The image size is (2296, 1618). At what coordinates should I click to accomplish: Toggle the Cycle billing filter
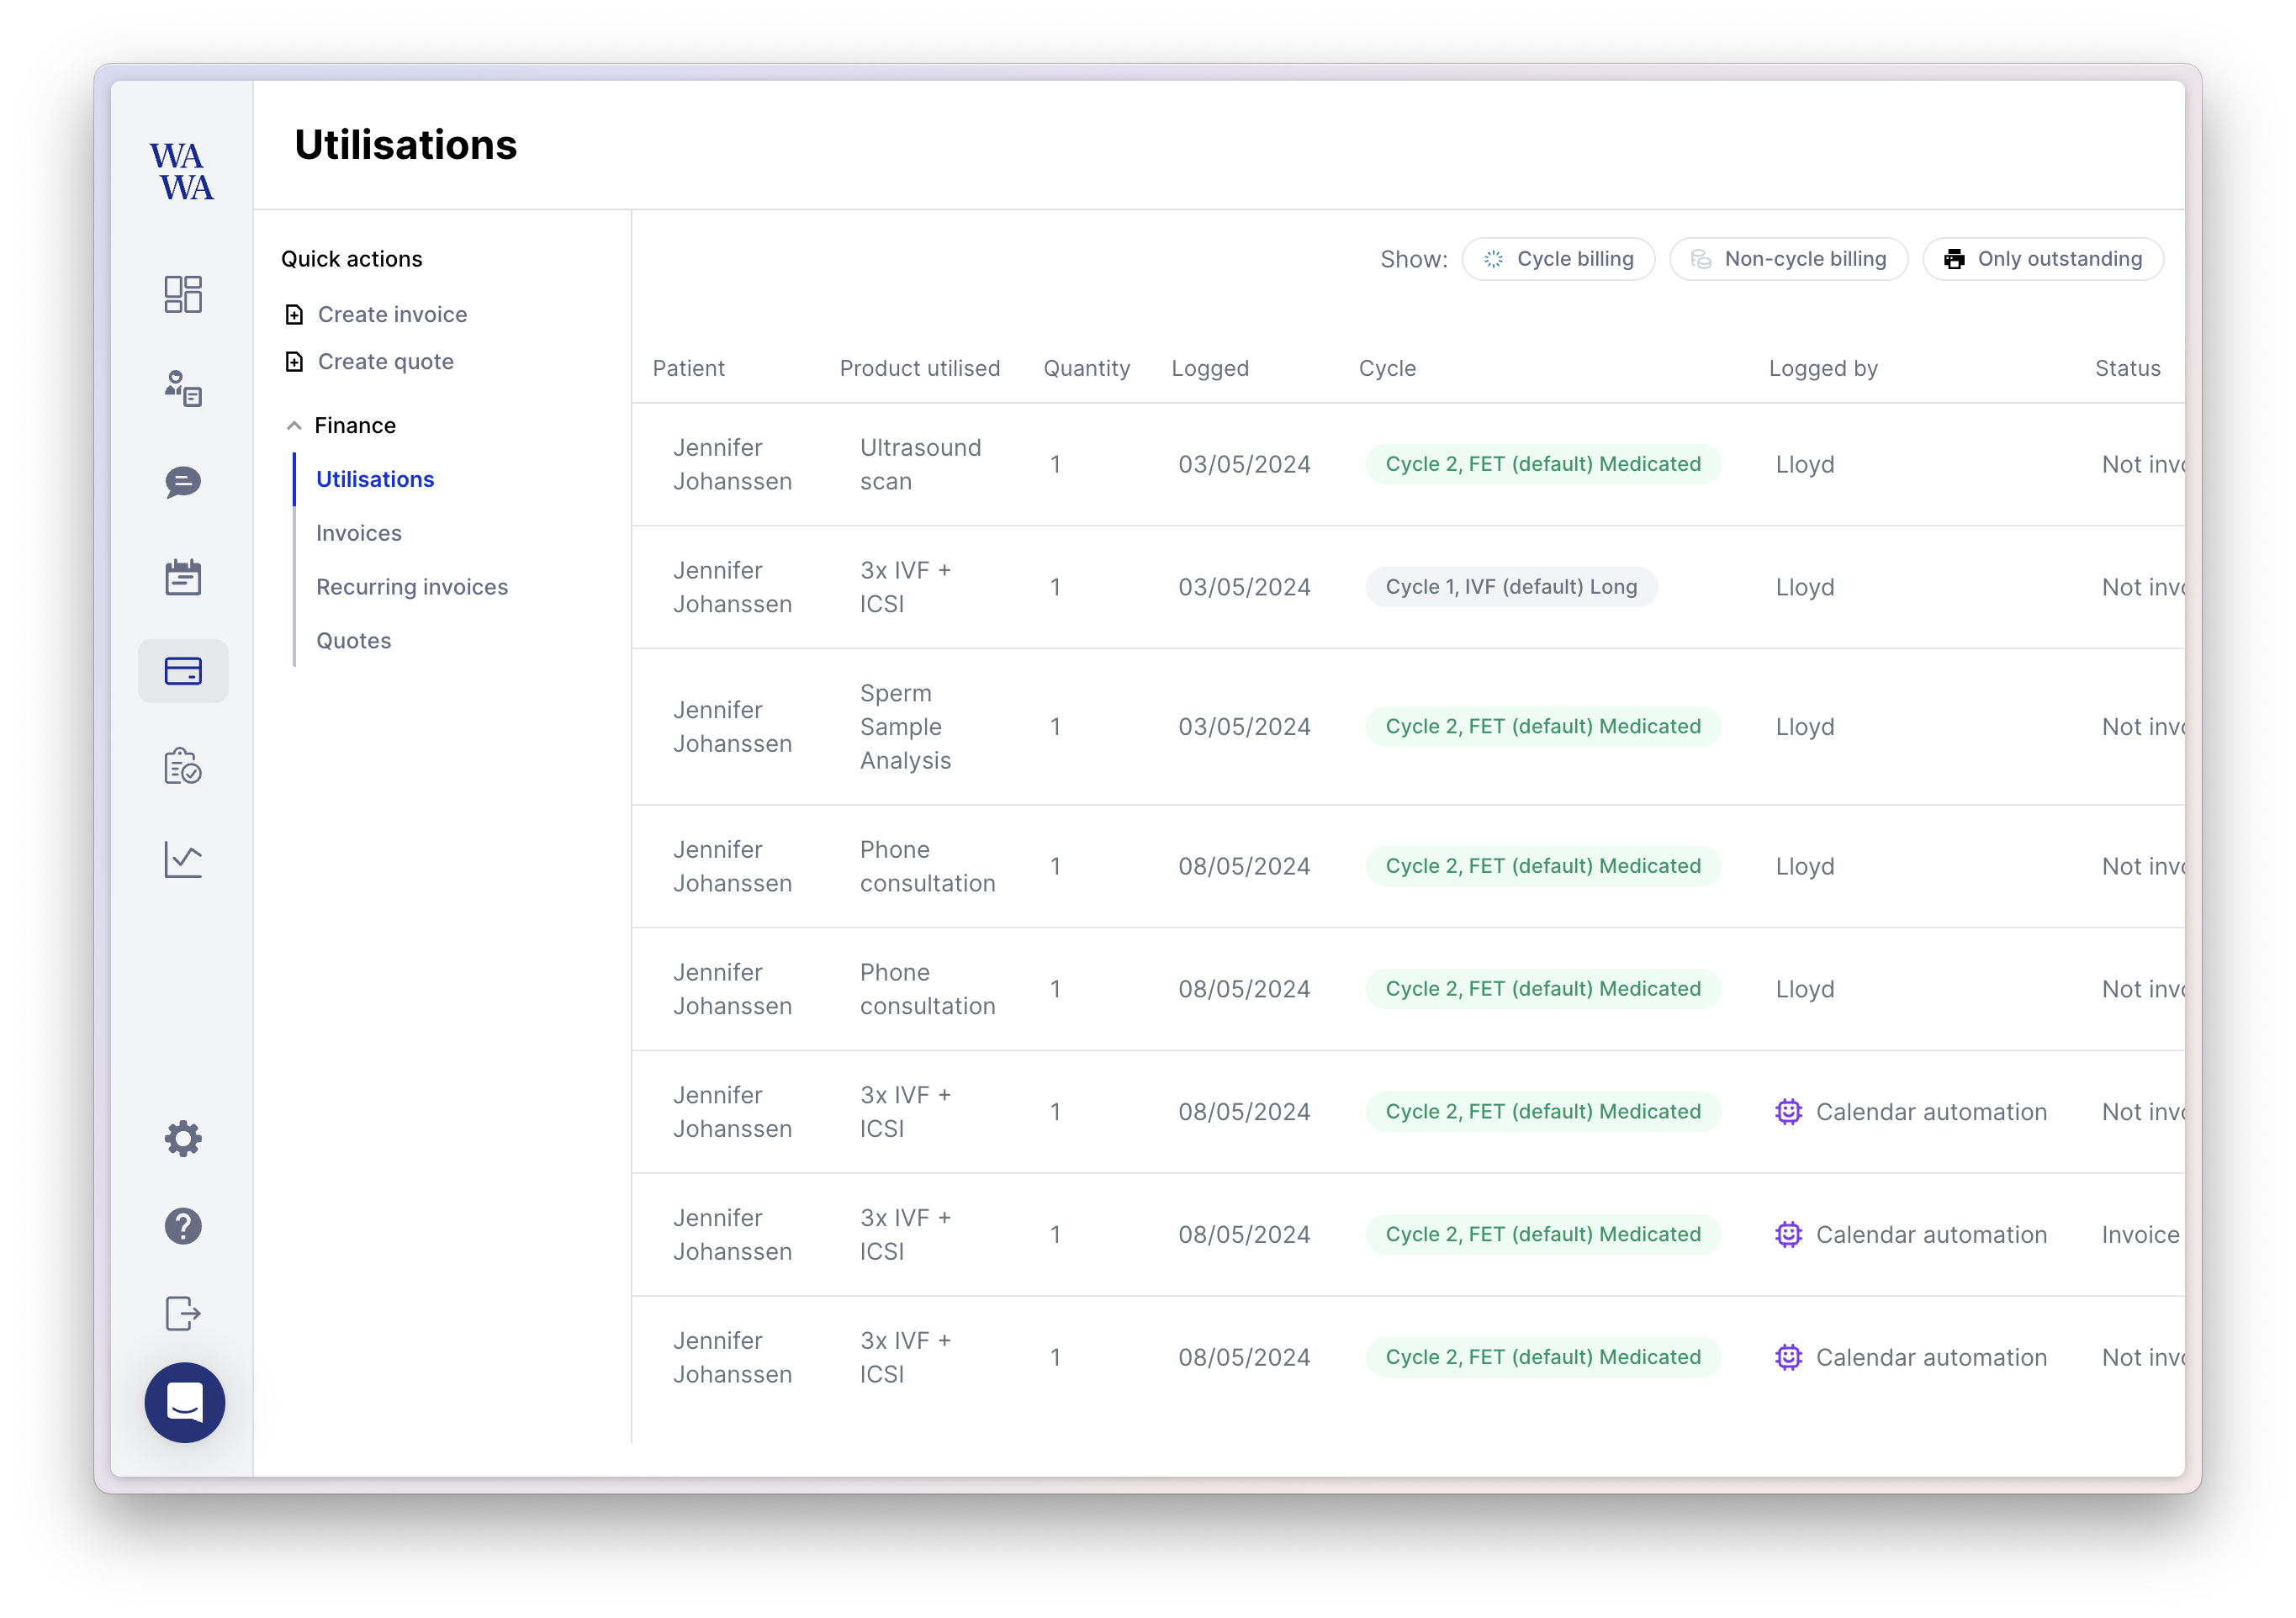(x=1558, y=259)
